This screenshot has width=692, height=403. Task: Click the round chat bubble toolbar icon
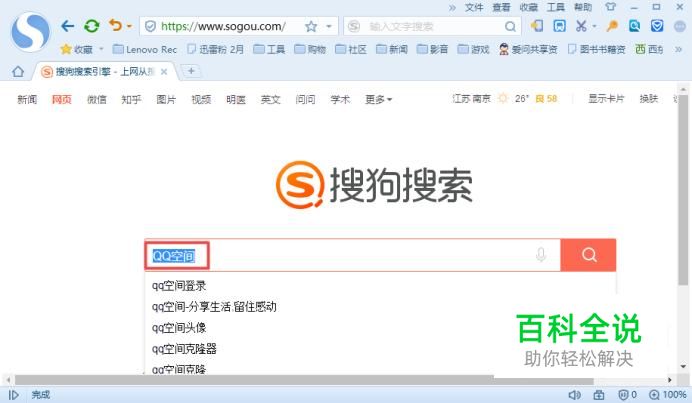(x=680, y=26)
